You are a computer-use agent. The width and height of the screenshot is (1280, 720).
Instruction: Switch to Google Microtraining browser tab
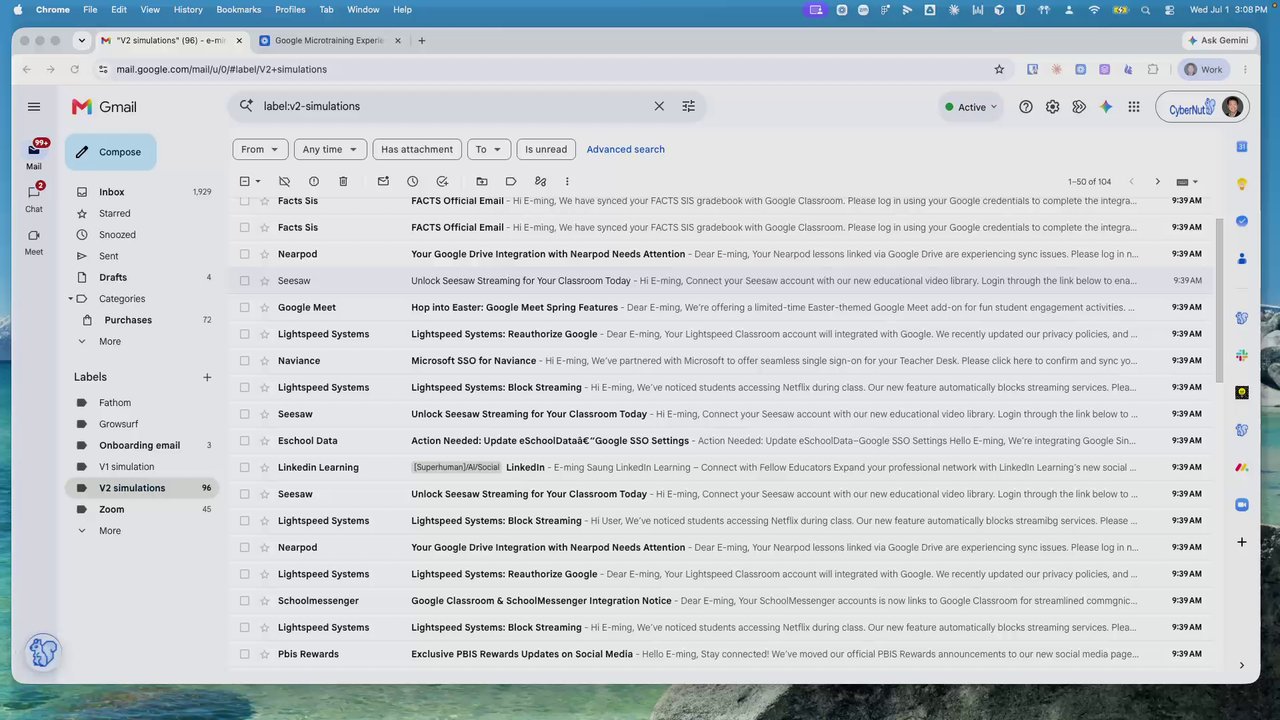(x=330, y=40)
